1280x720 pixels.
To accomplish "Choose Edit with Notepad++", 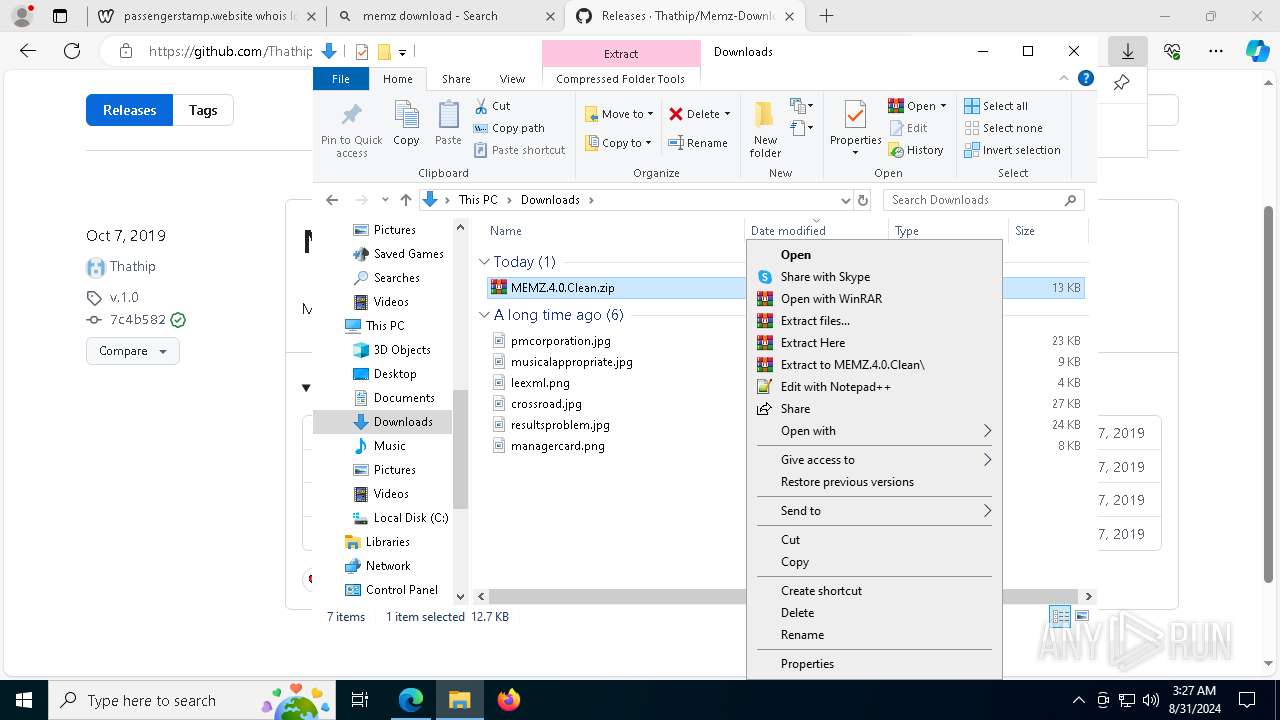I will tap(874, 387).
